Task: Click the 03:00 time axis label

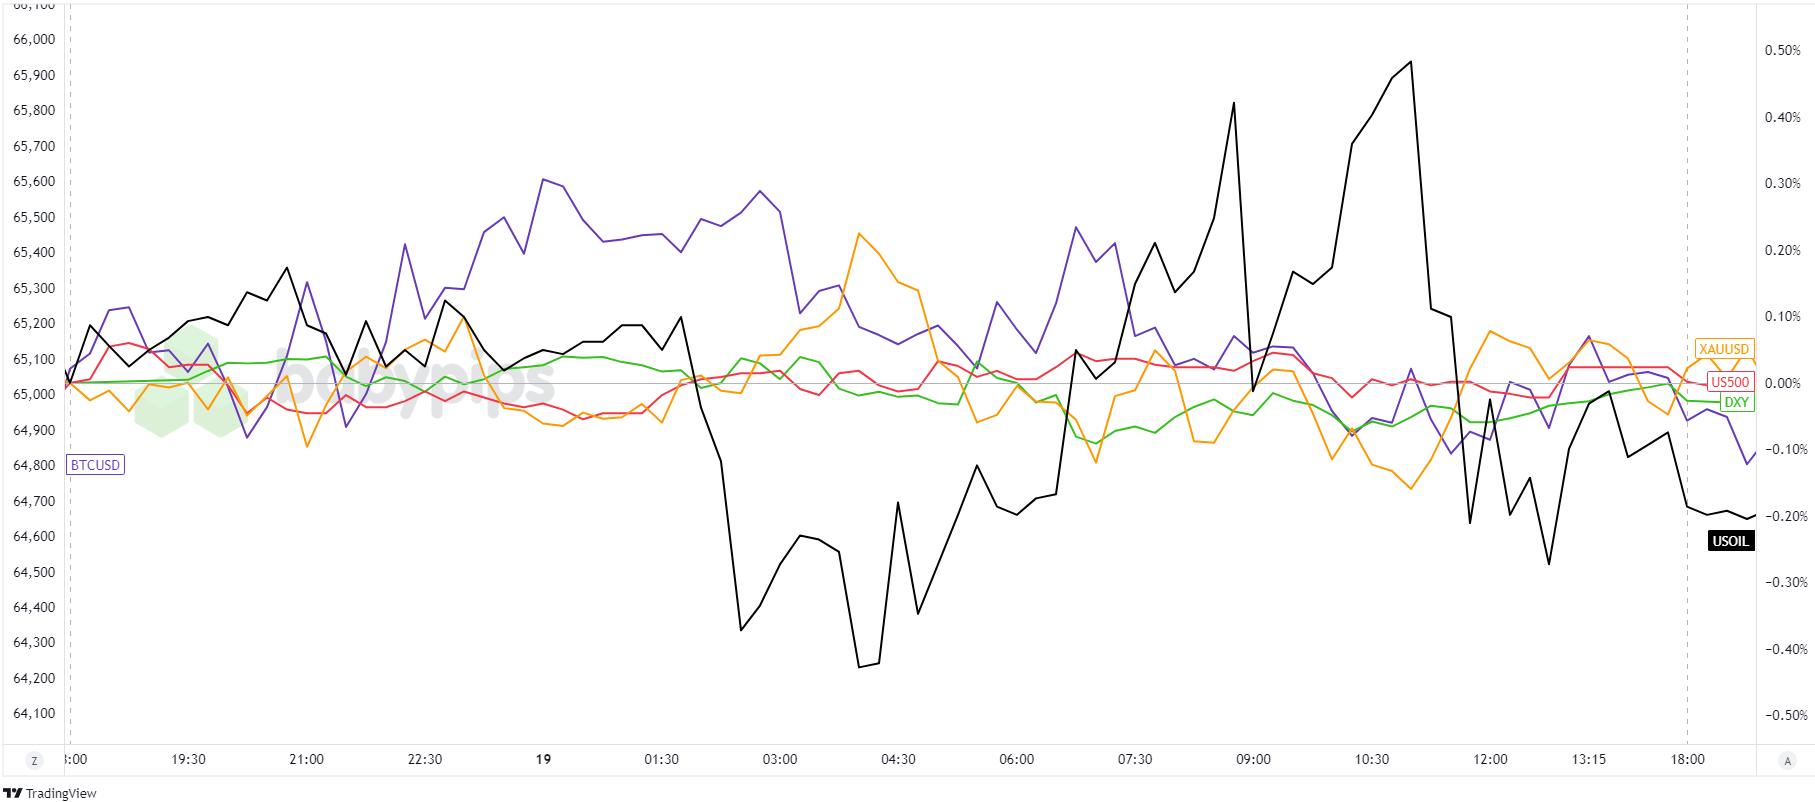Action: tap(780, 759)
